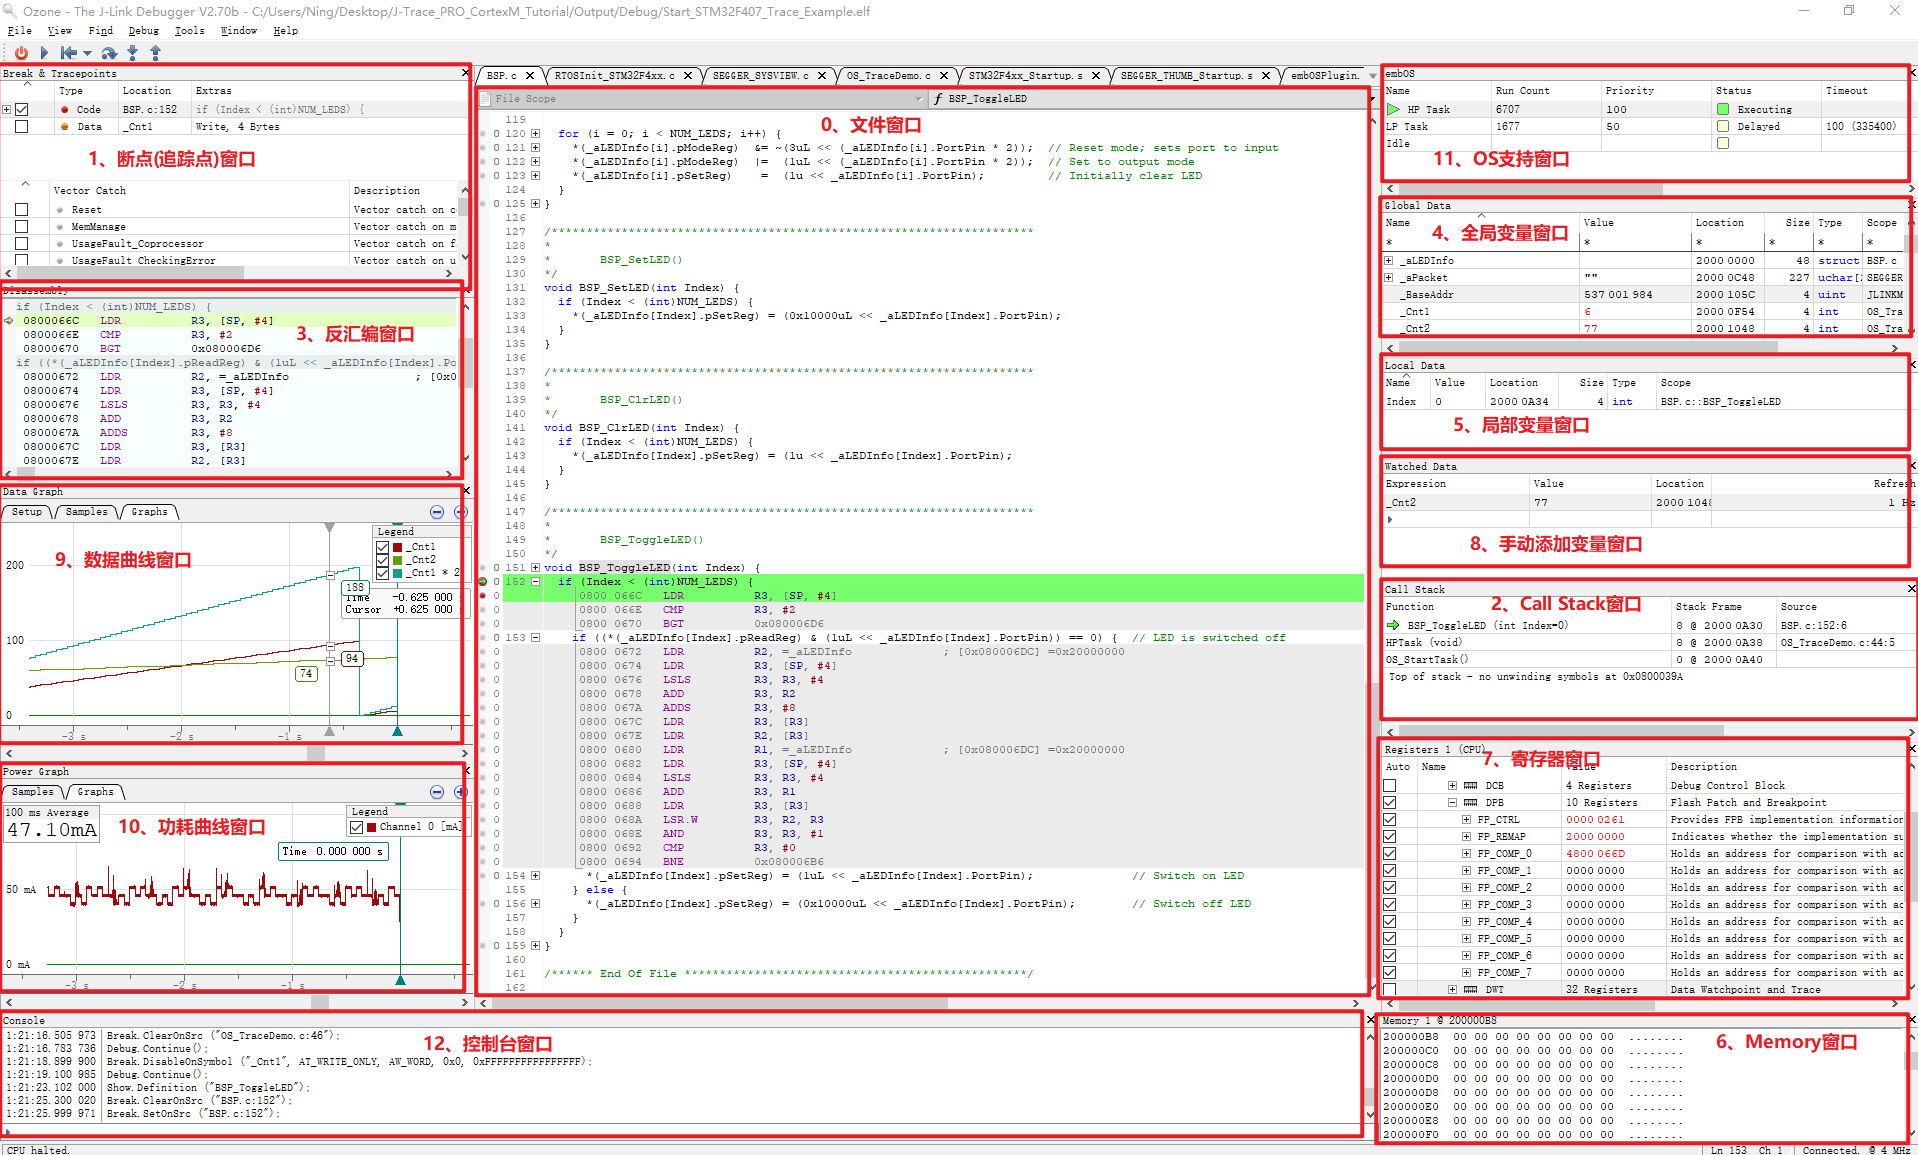
Task: Expand the DCB register group
Action: point(1452,786)
